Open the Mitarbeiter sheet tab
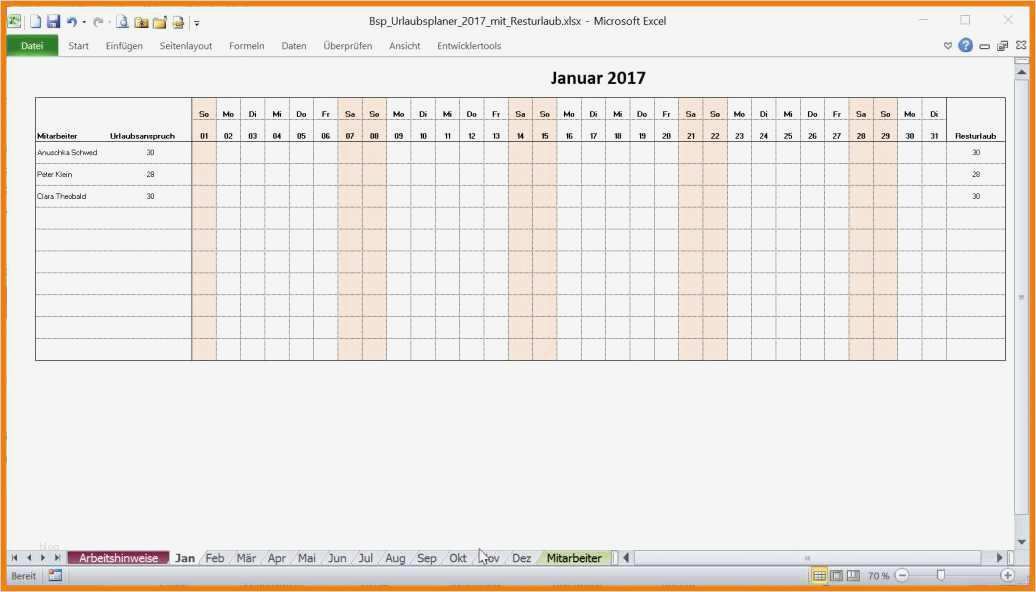 tap(574, 558)
